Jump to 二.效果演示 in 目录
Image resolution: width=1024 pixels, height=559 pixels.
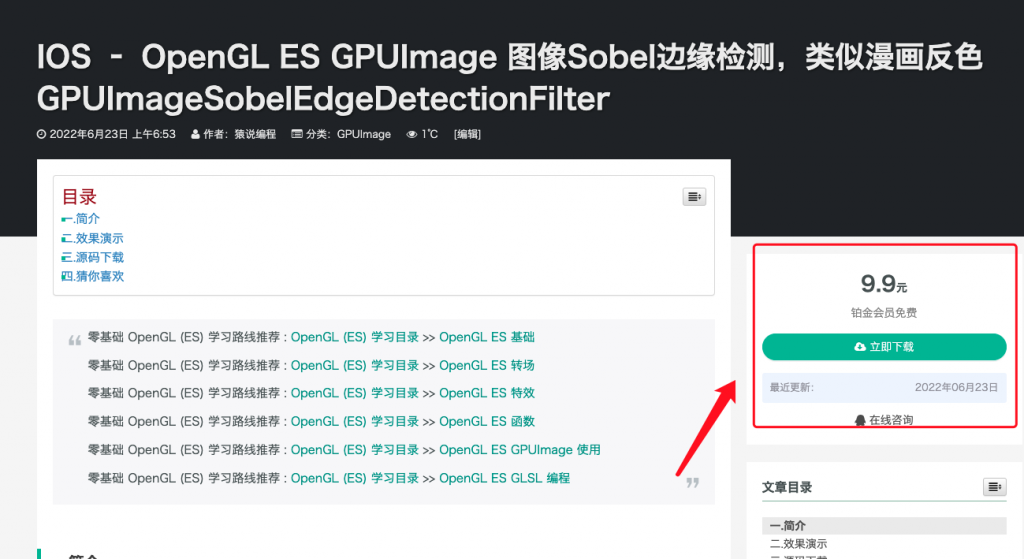coord(92,238)
